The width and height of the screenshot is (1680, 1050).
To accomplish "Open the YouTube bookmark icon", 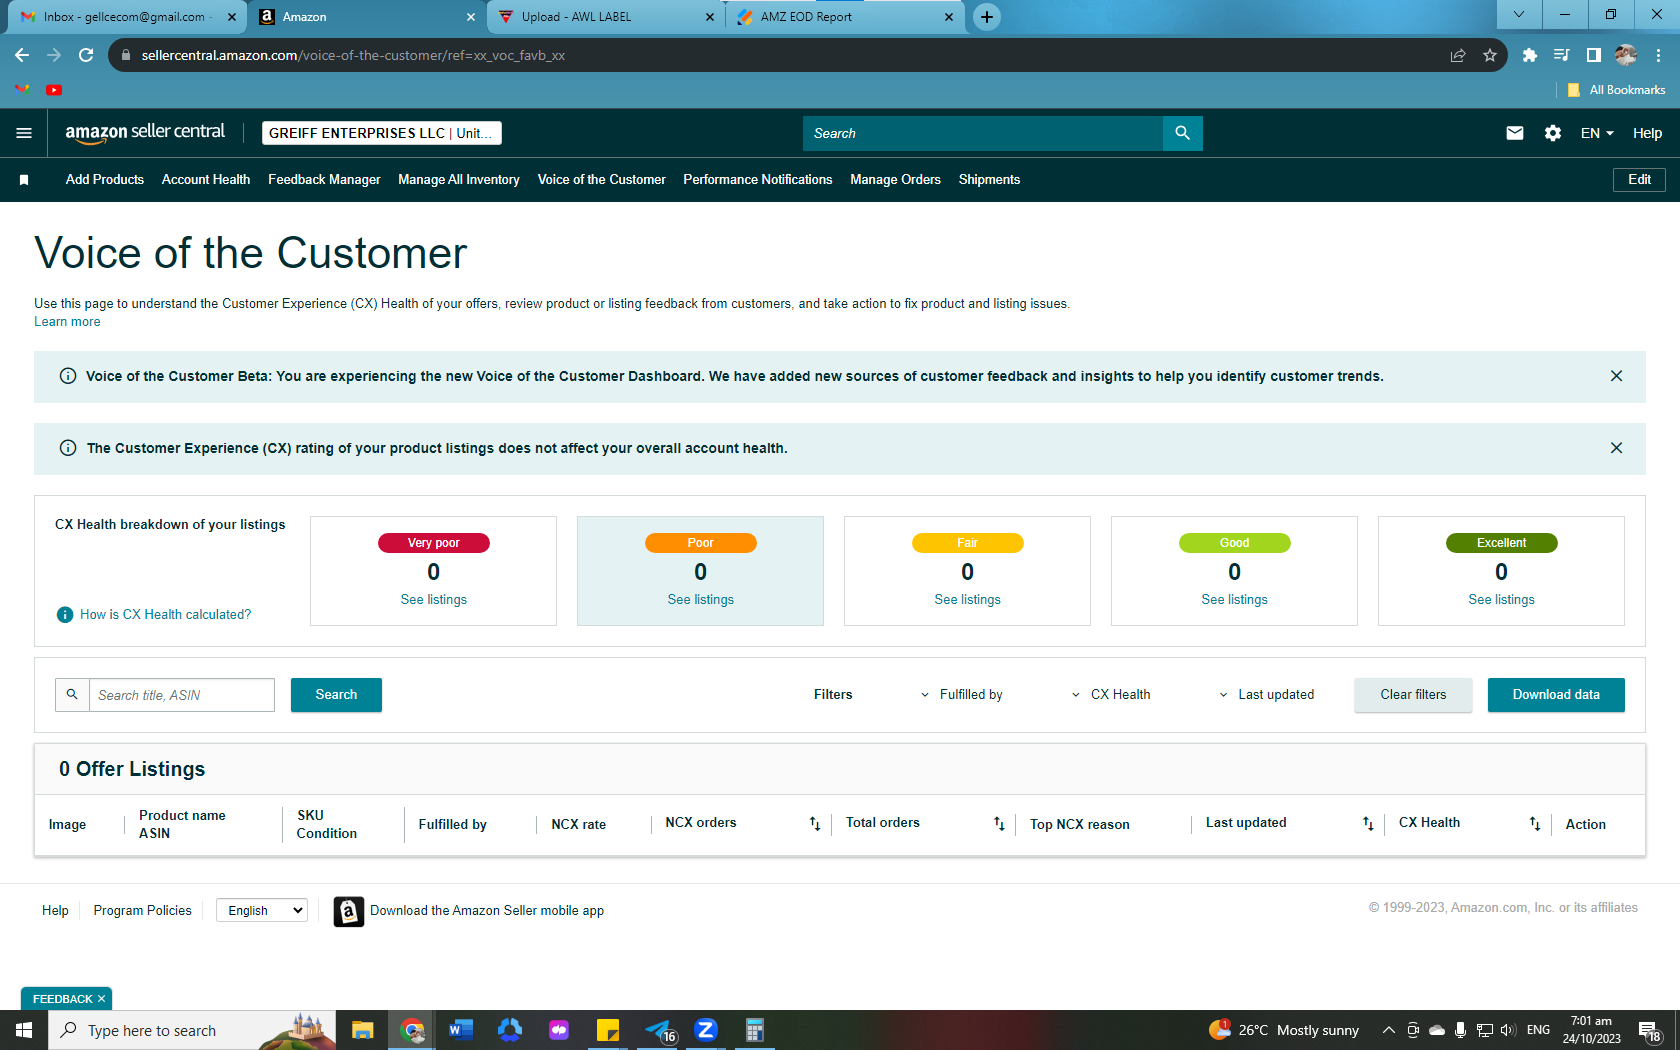I will coord(54,90).
